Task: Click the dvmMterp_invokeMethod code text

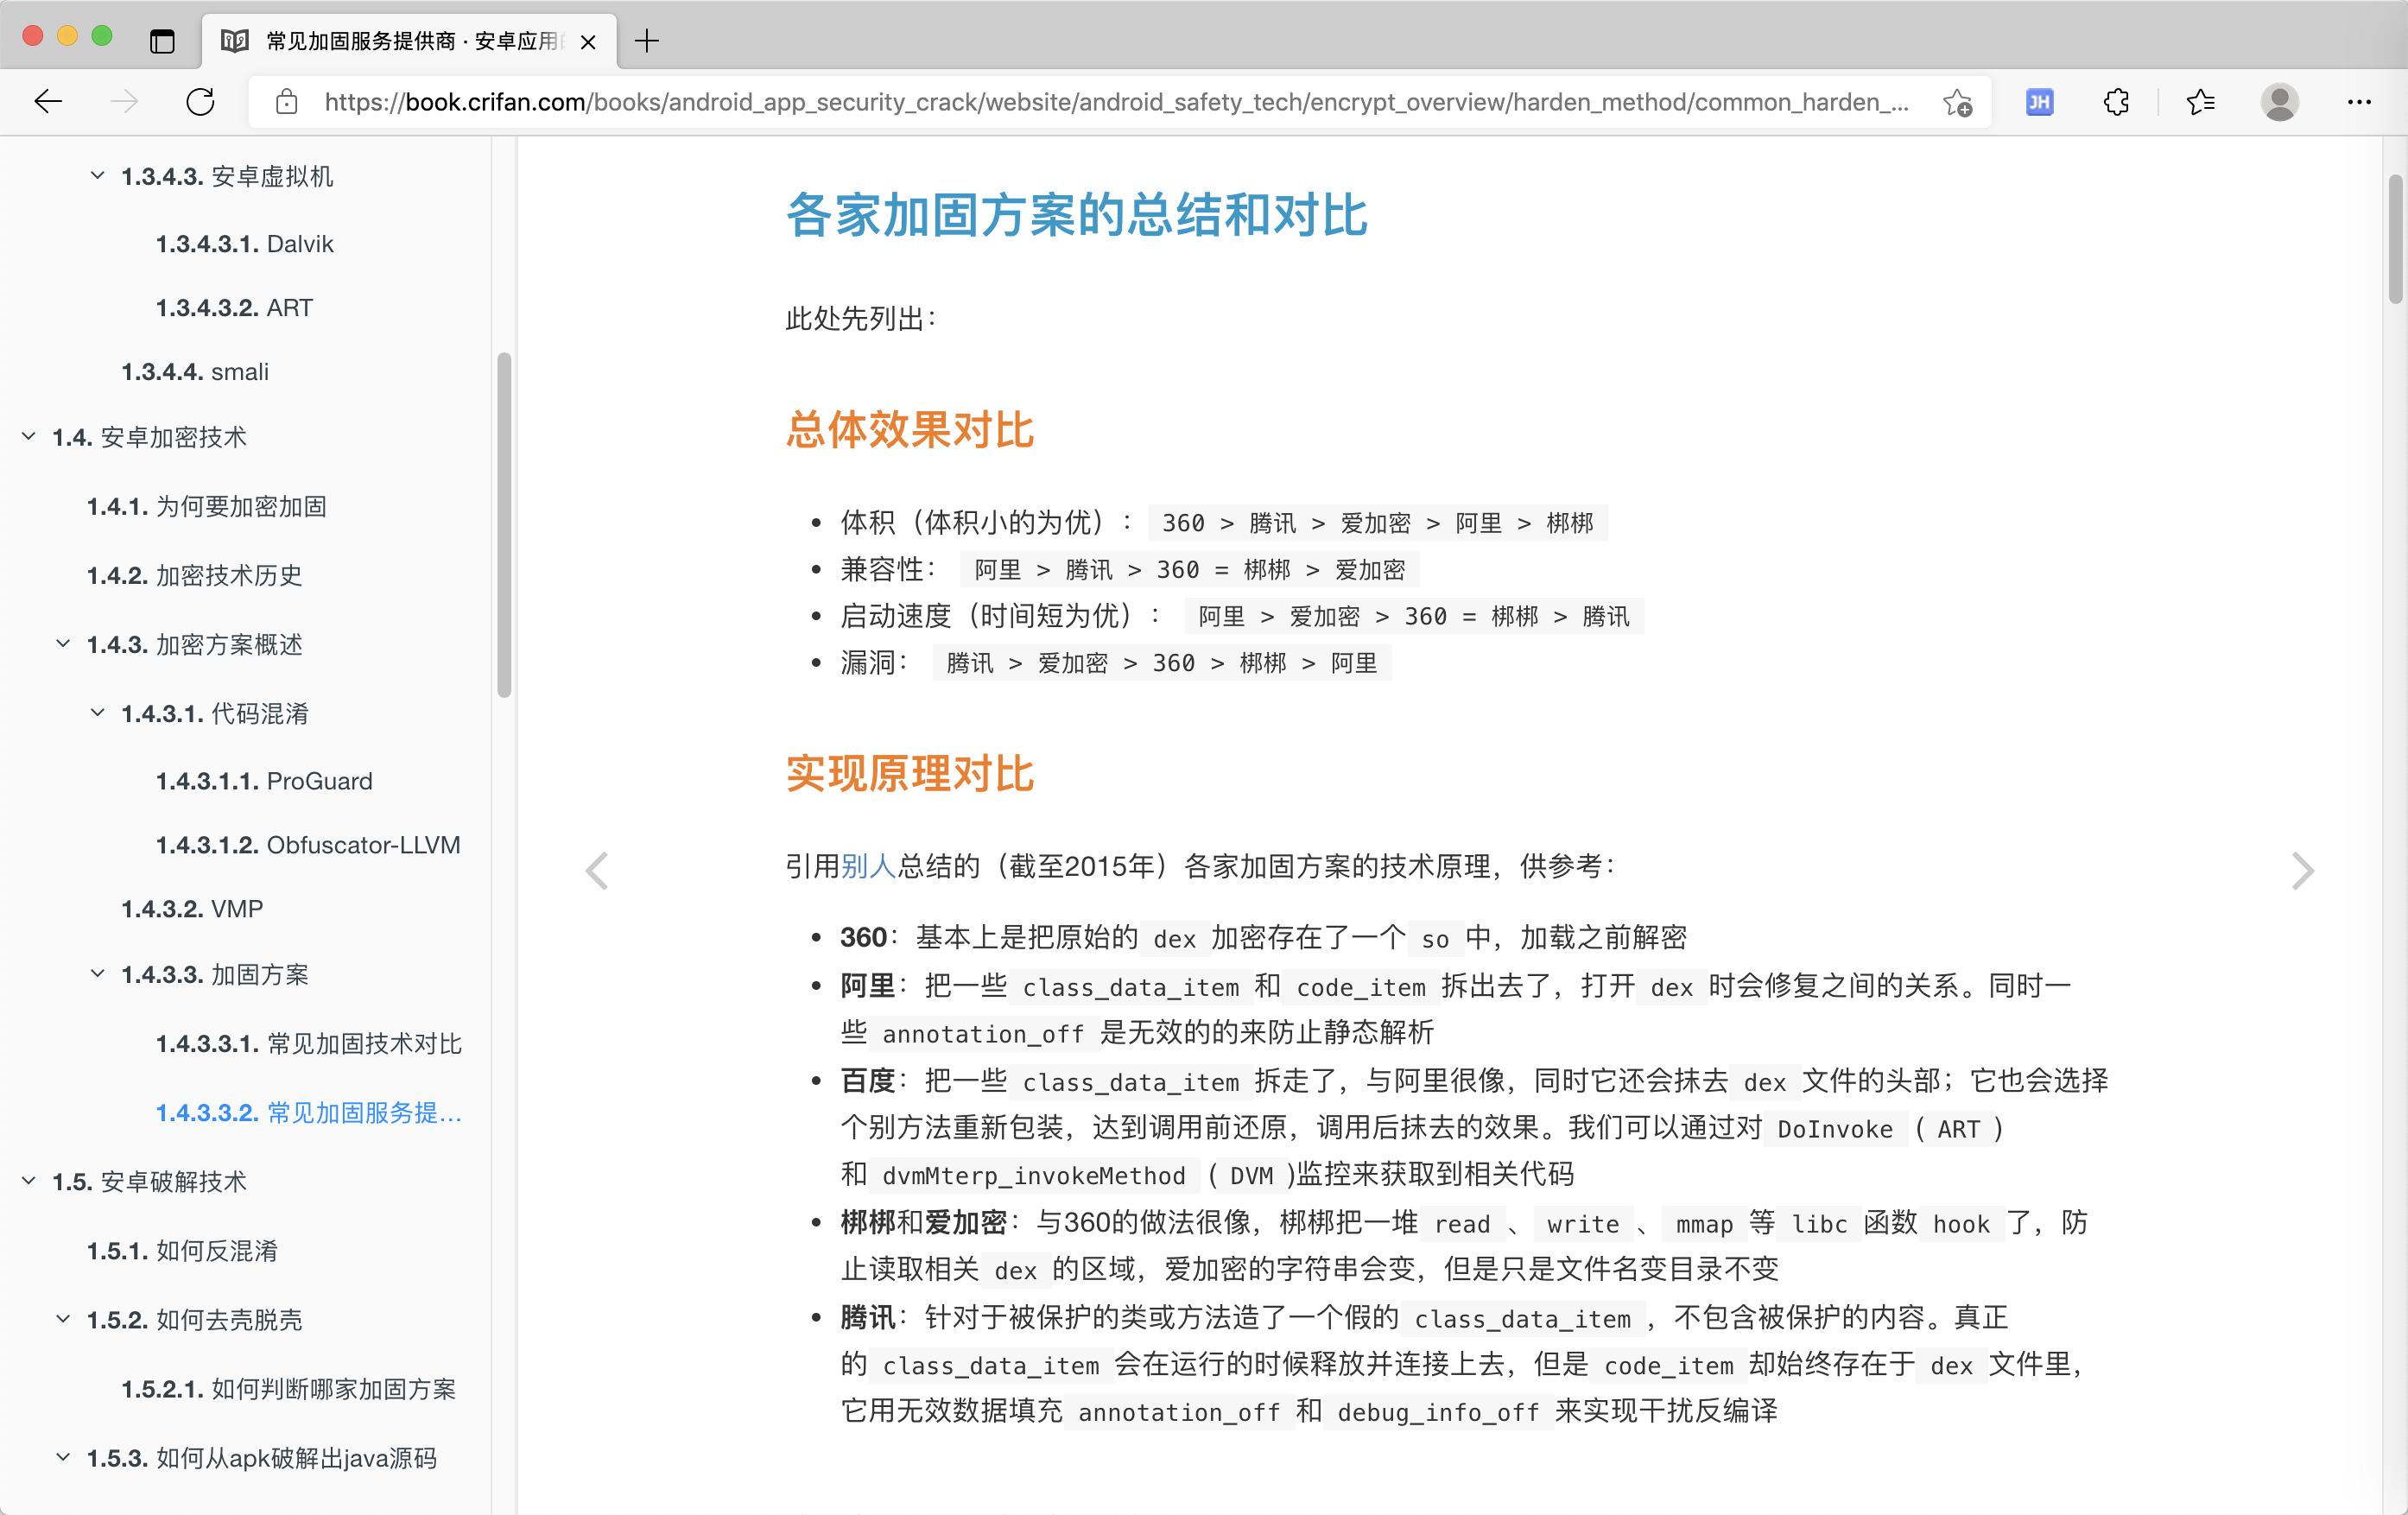Action: click(x=1034, y=1176)
